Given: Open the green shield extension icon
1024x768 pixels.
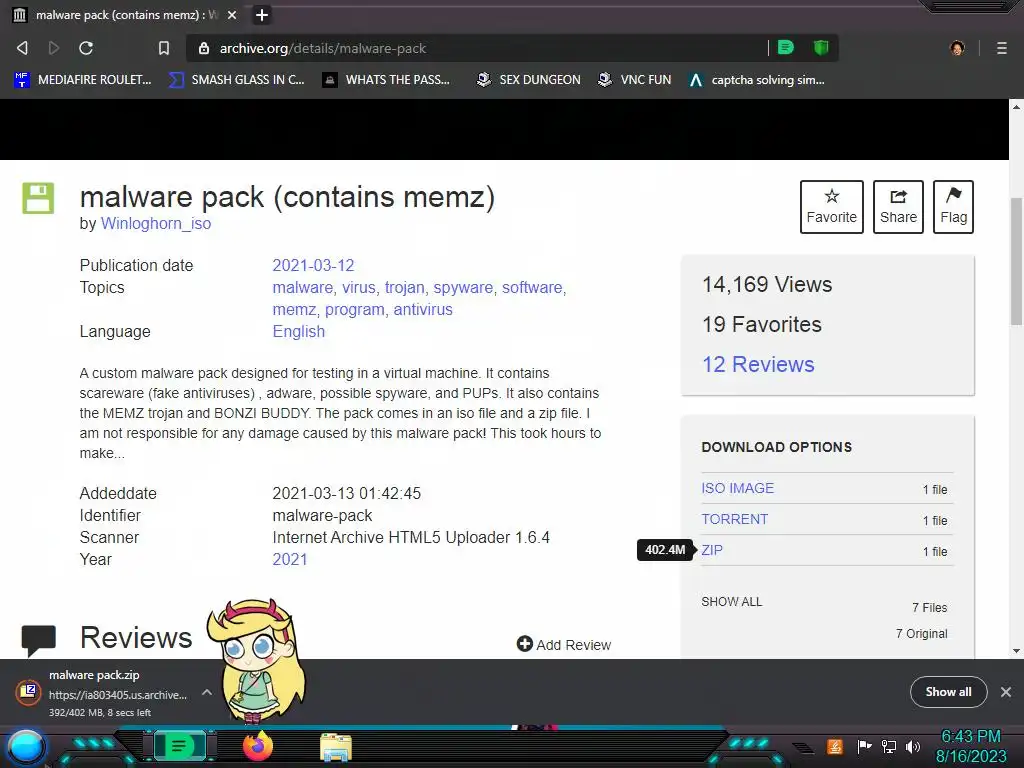Looking at the screenshot, I should pyautogui.click(x=821, y=48).
